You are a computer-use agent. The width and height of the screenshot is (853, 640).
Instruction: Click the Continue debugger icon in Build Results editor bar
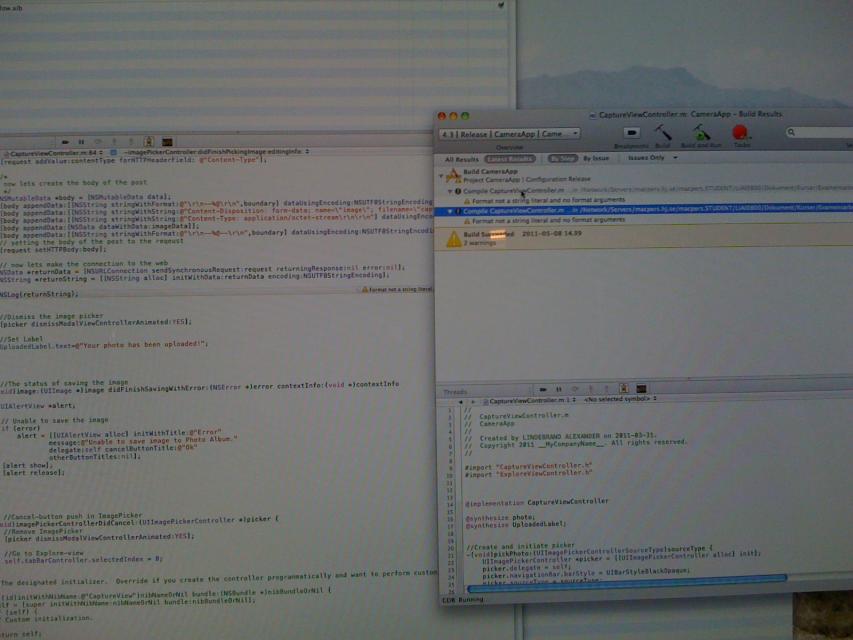[543, 390]
